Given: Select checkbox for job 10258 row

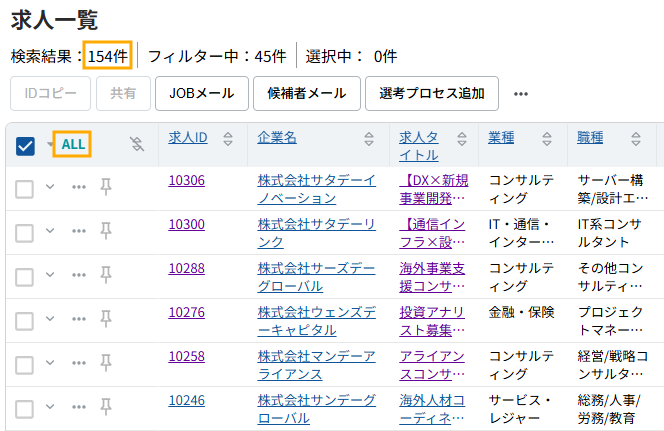Looking at the screenshot, I should pos(25,364).
